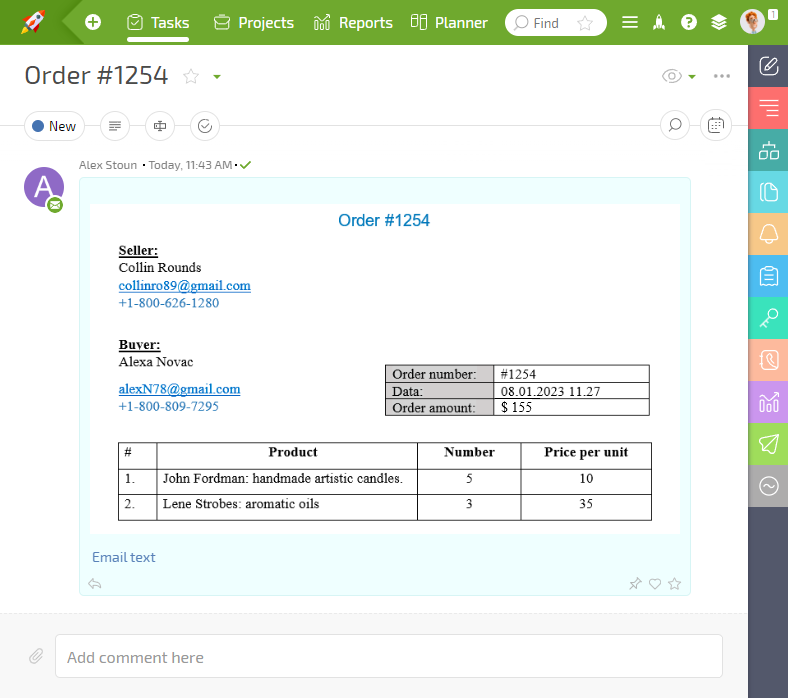The height and width of the screenshot is (698, 788).
Task: Click the reply arrow icon on comment
Action: coord(94,584)
